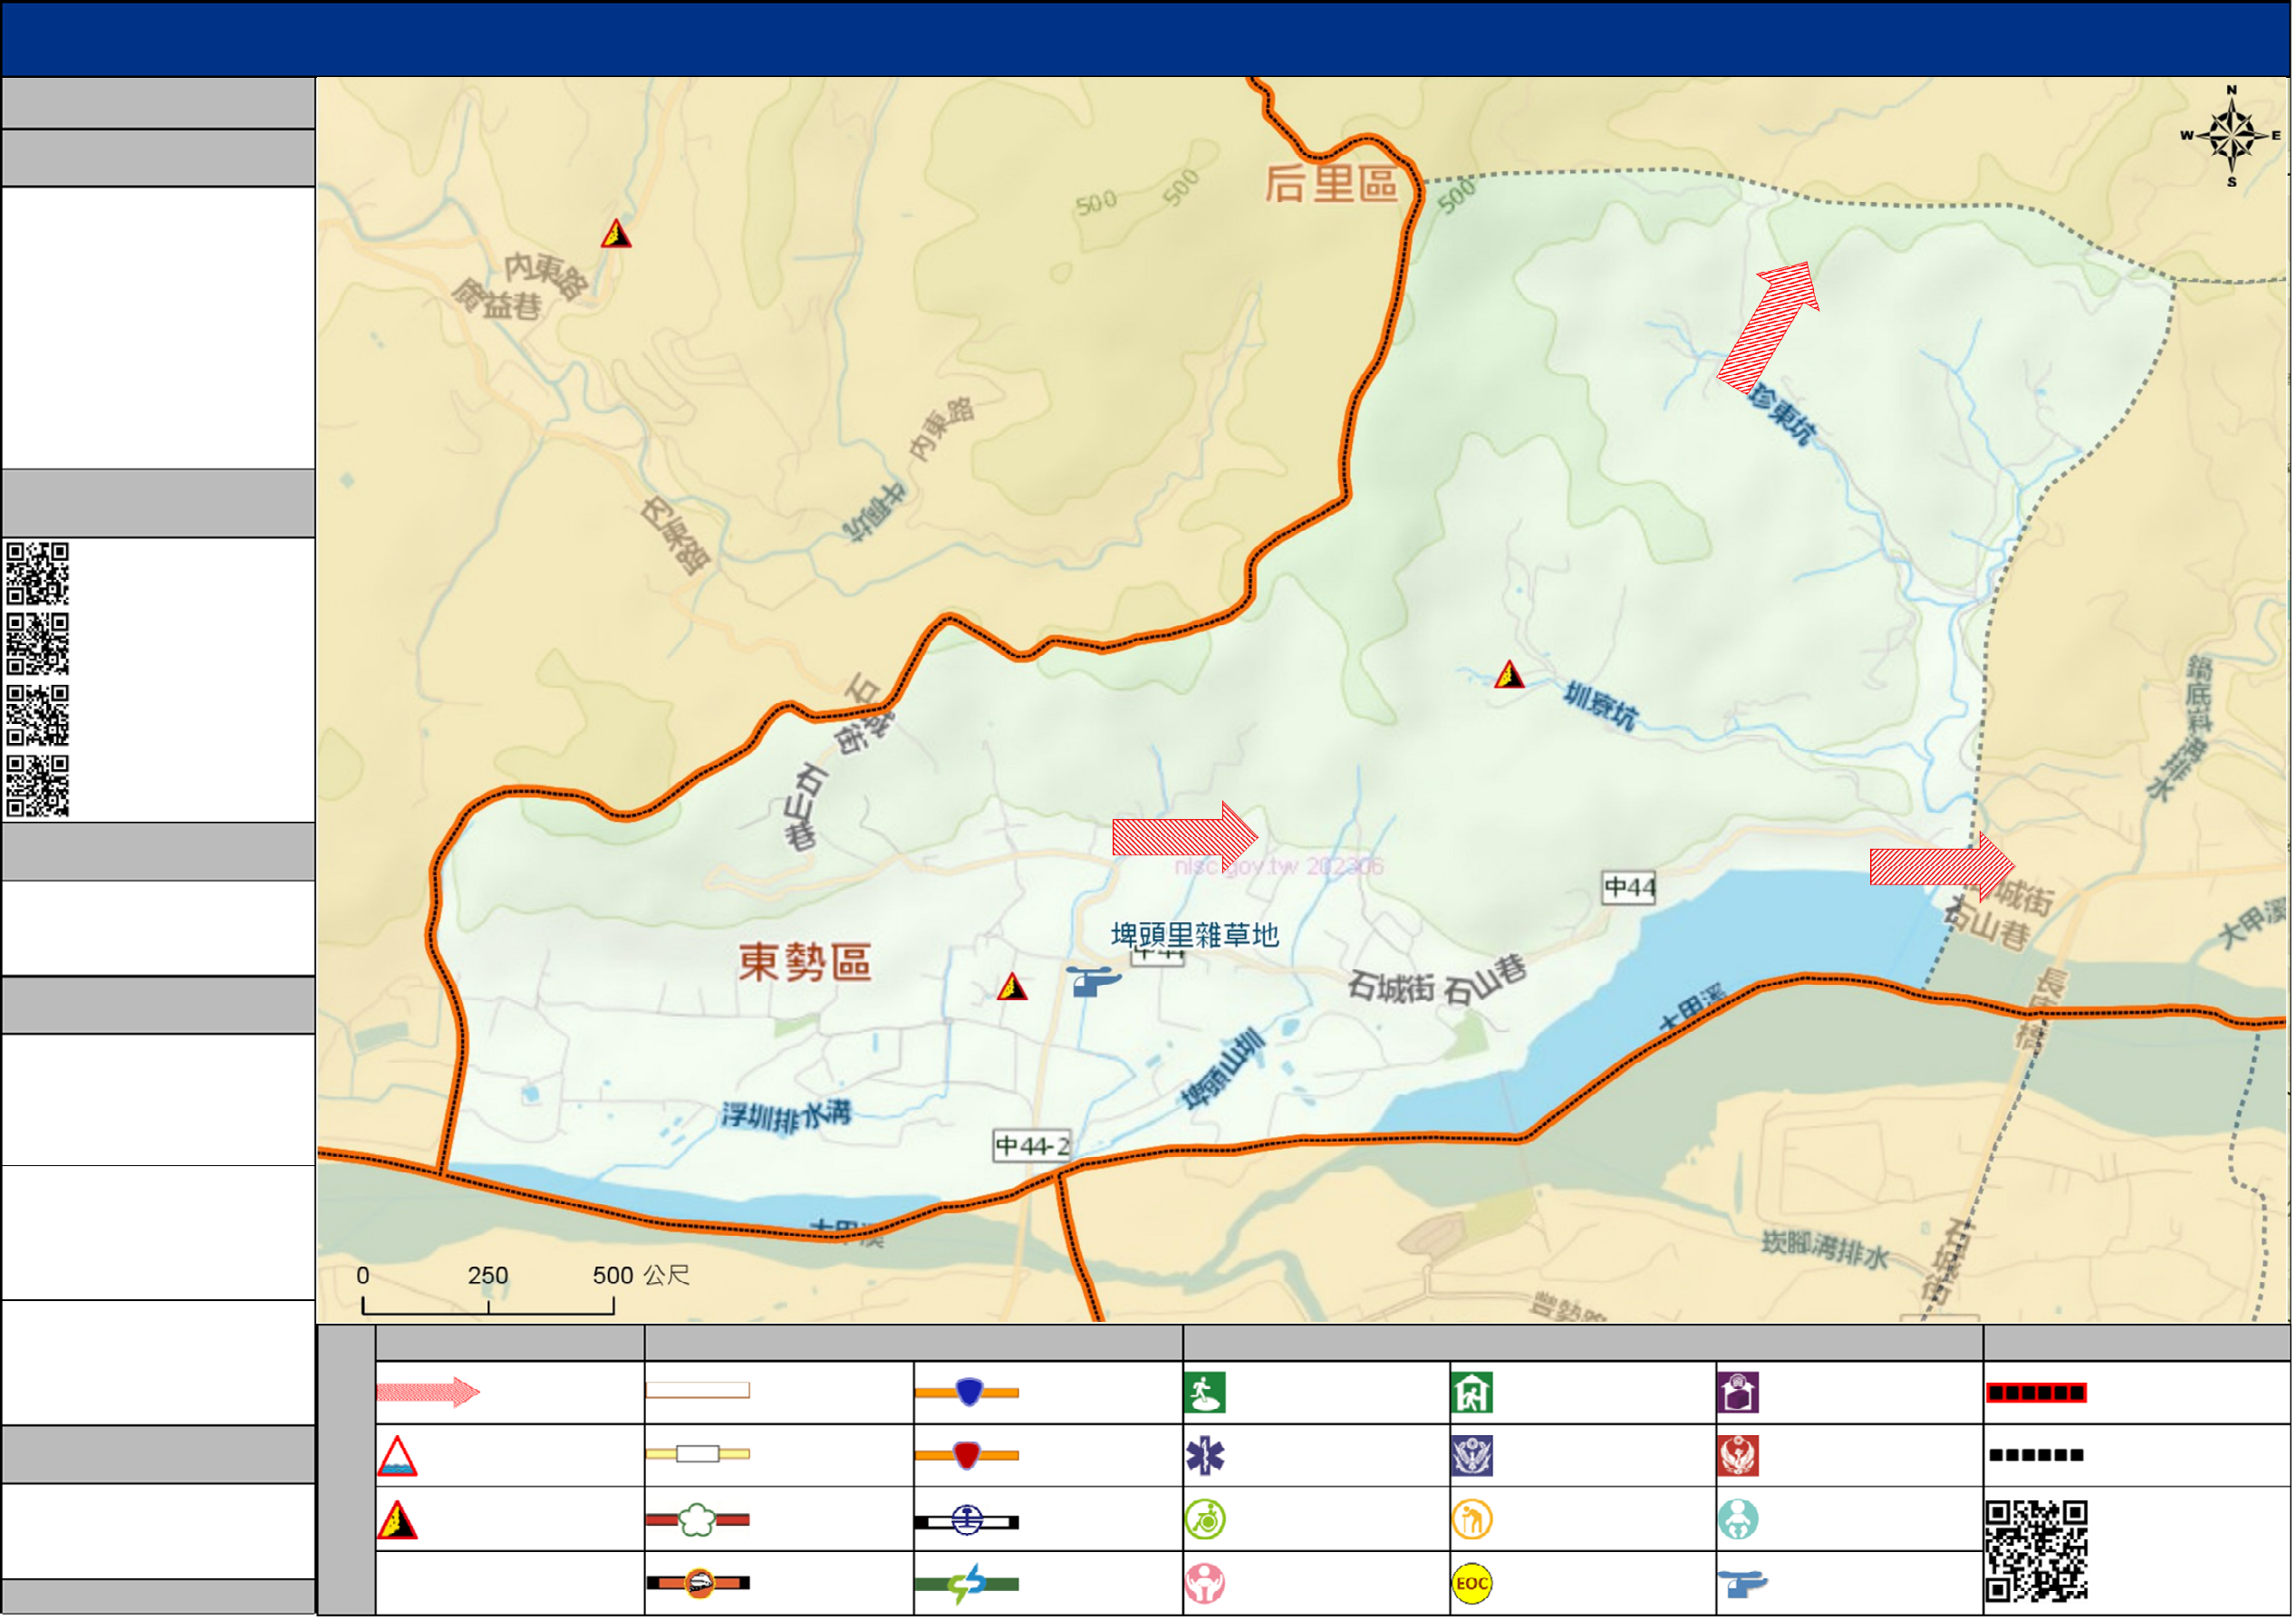Click the green shelter house icon
This screenshot has width=2296, height=1620.
(1472, 1393)
